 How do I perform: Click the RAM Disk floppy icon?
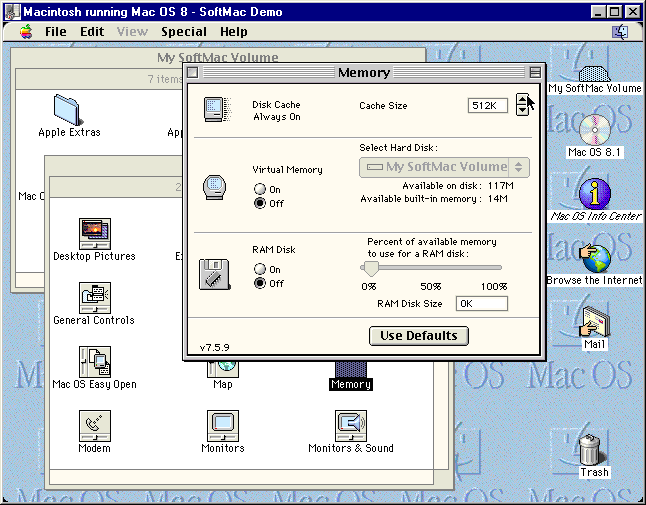[x=215, y=274]
